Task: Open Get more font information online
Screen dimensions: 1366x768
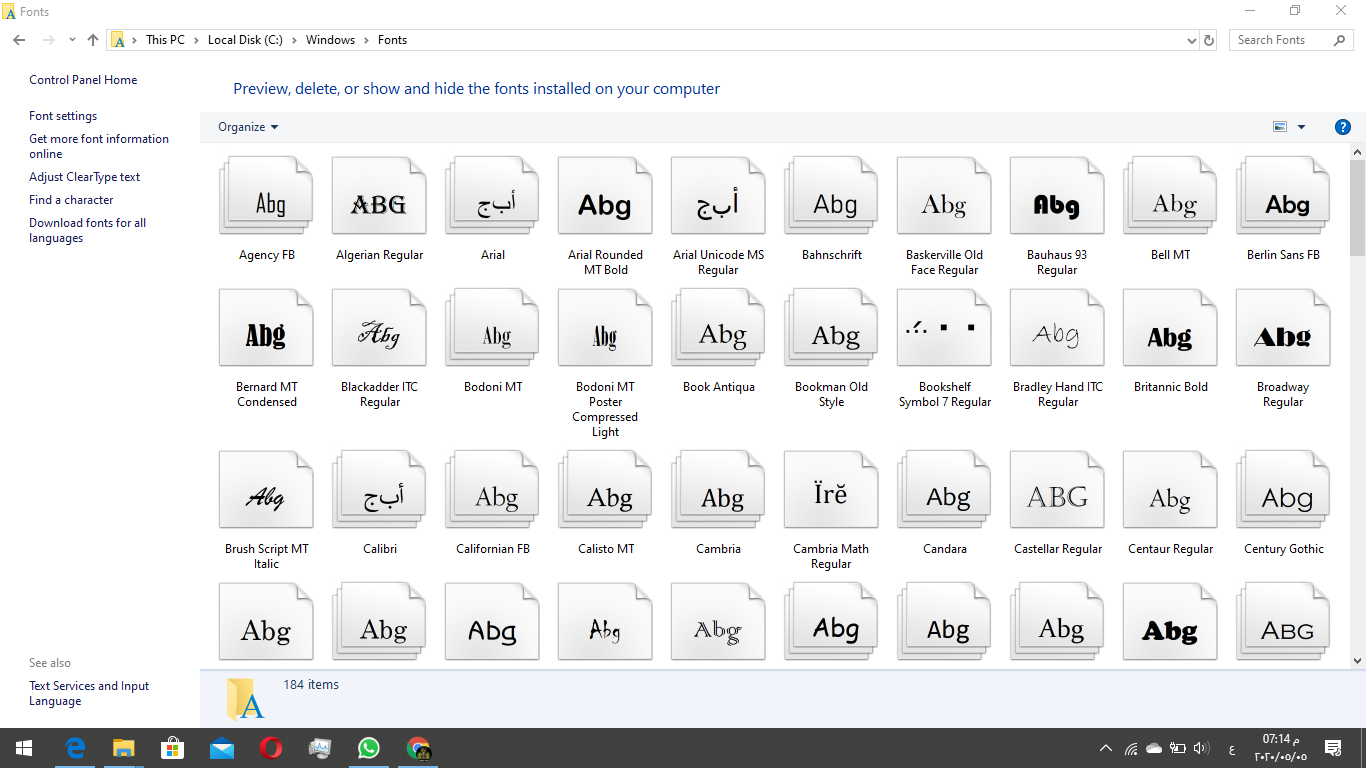Action: pos(99,146)
